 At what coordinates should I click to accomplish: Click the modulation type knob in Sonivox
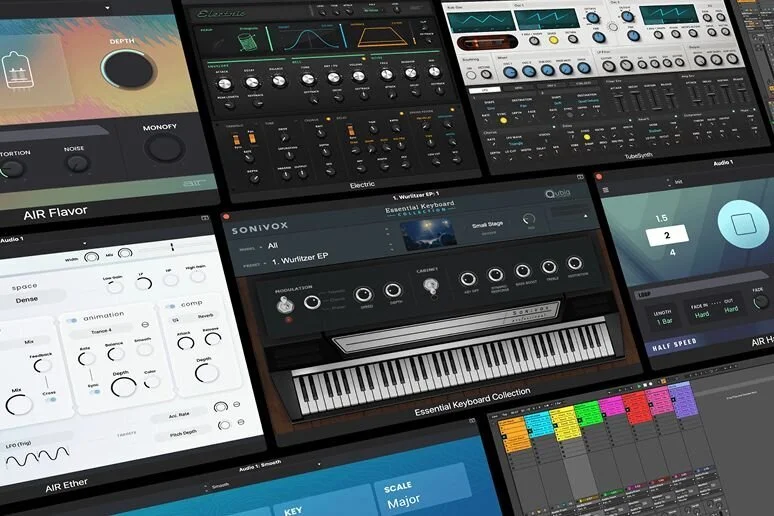click(312, 302)
